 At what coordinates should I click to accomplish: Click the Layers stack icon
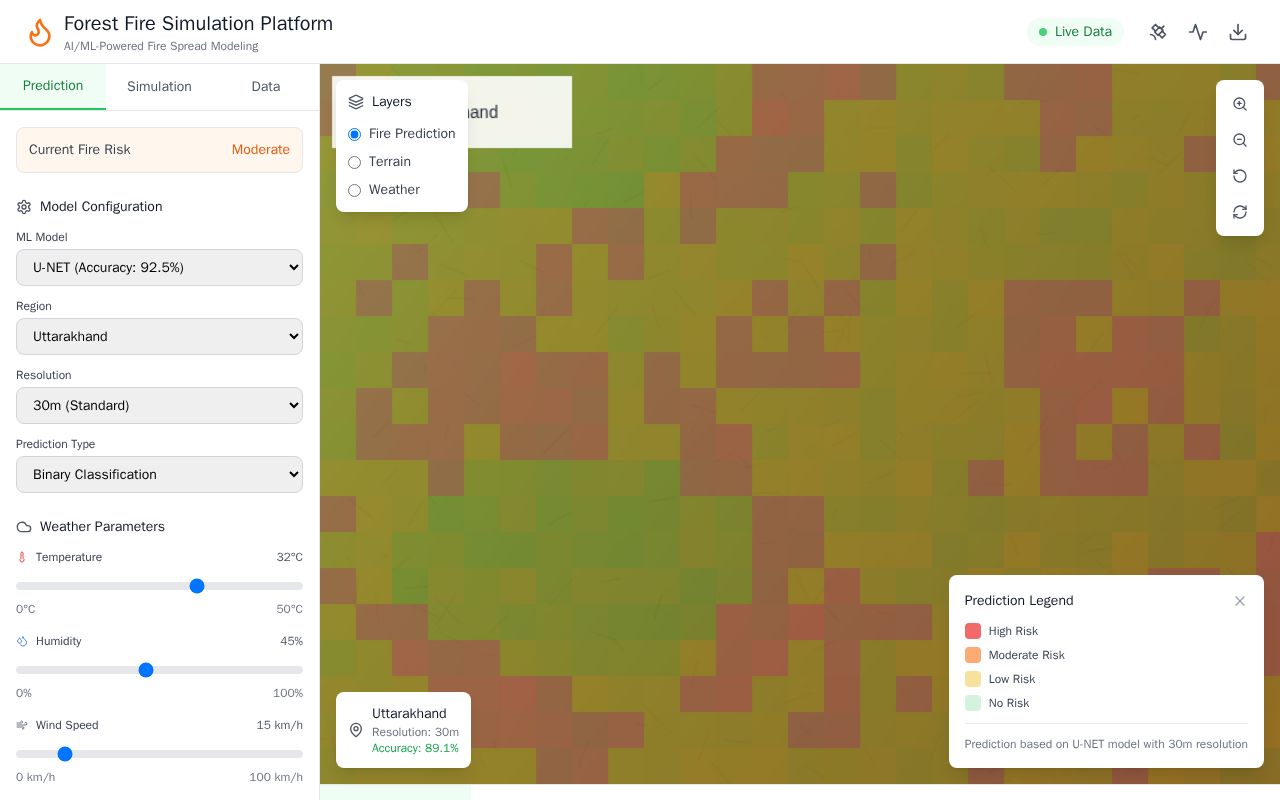356,102
